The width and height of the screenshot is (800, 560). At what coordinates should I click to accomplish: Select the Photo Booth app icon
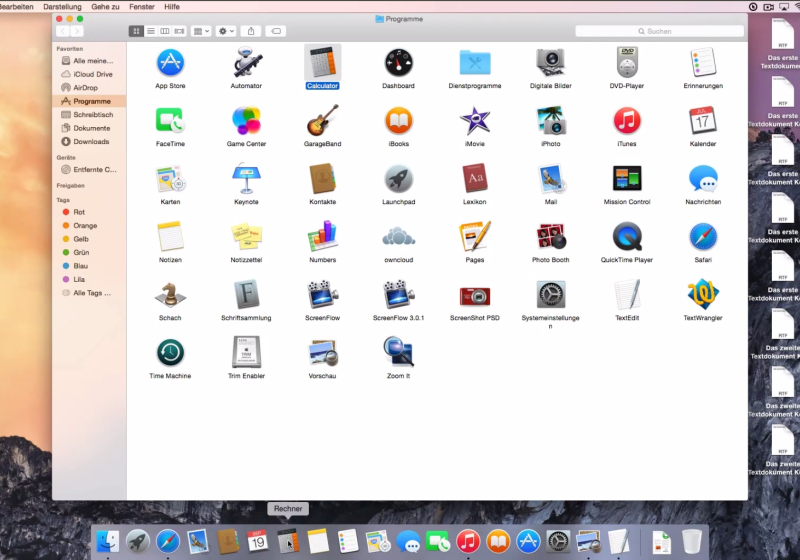(x=550, y=237)
